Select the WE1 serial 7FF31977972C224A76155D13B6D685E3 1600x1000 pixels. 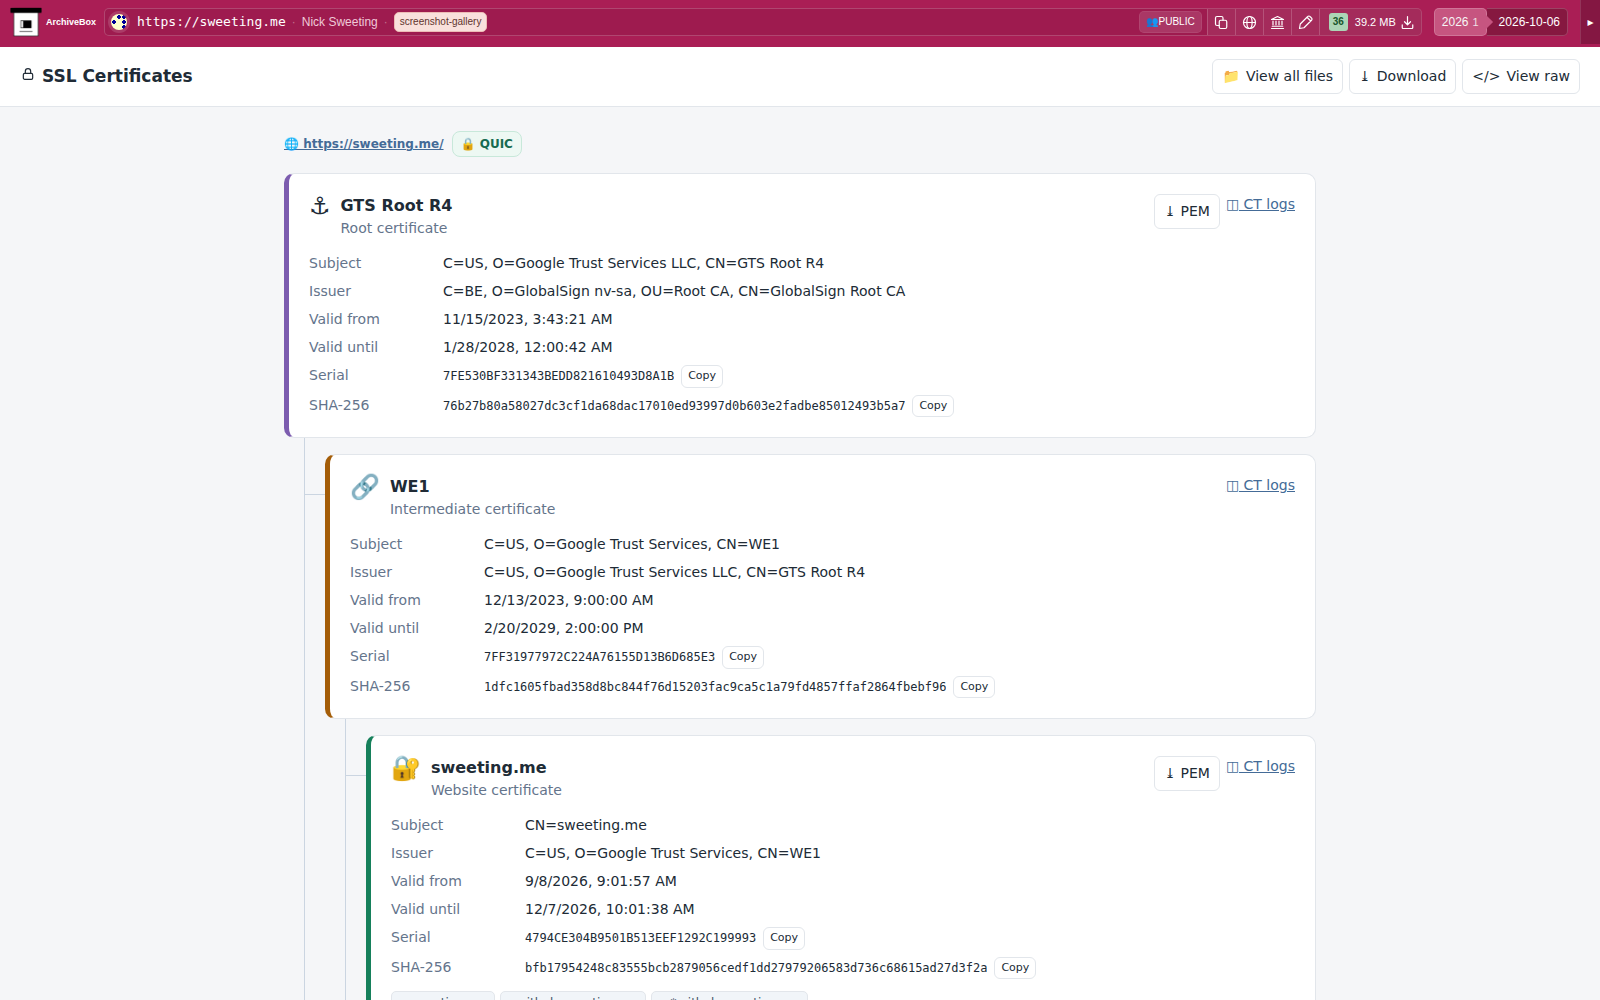(600, 657)
